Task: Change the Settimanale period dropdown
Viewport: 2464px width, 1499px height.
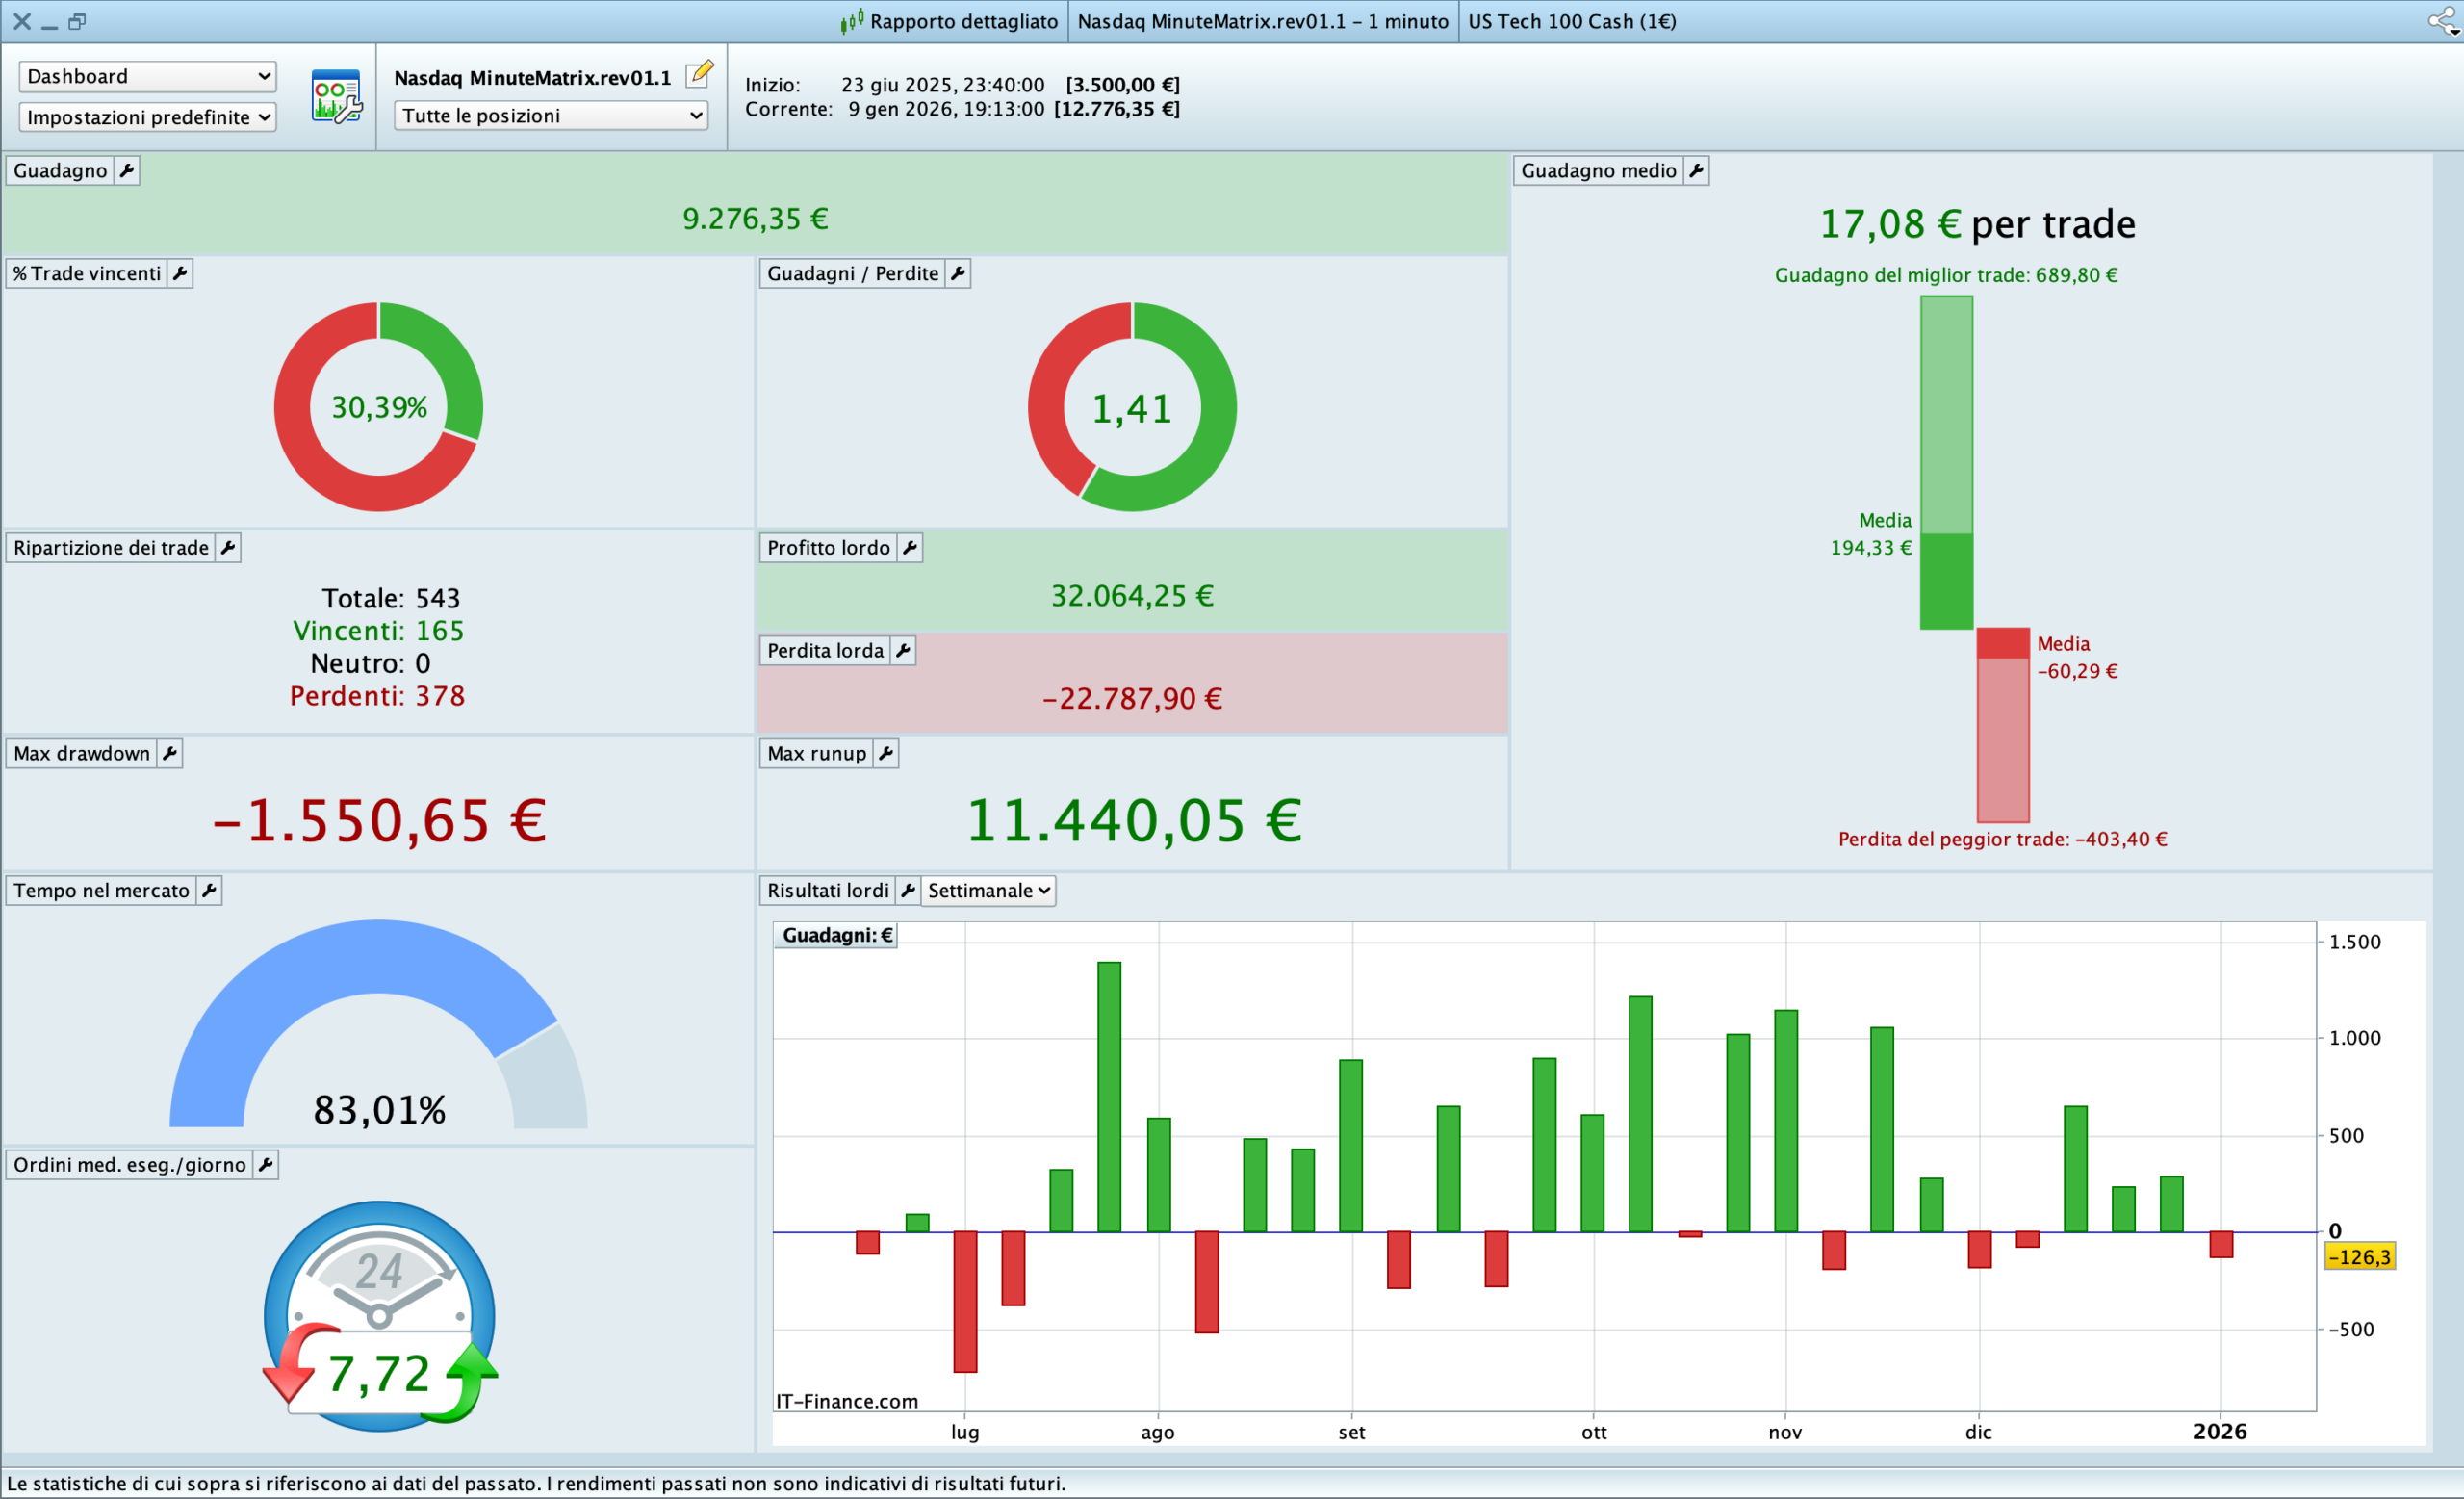Action: [987, 891]
